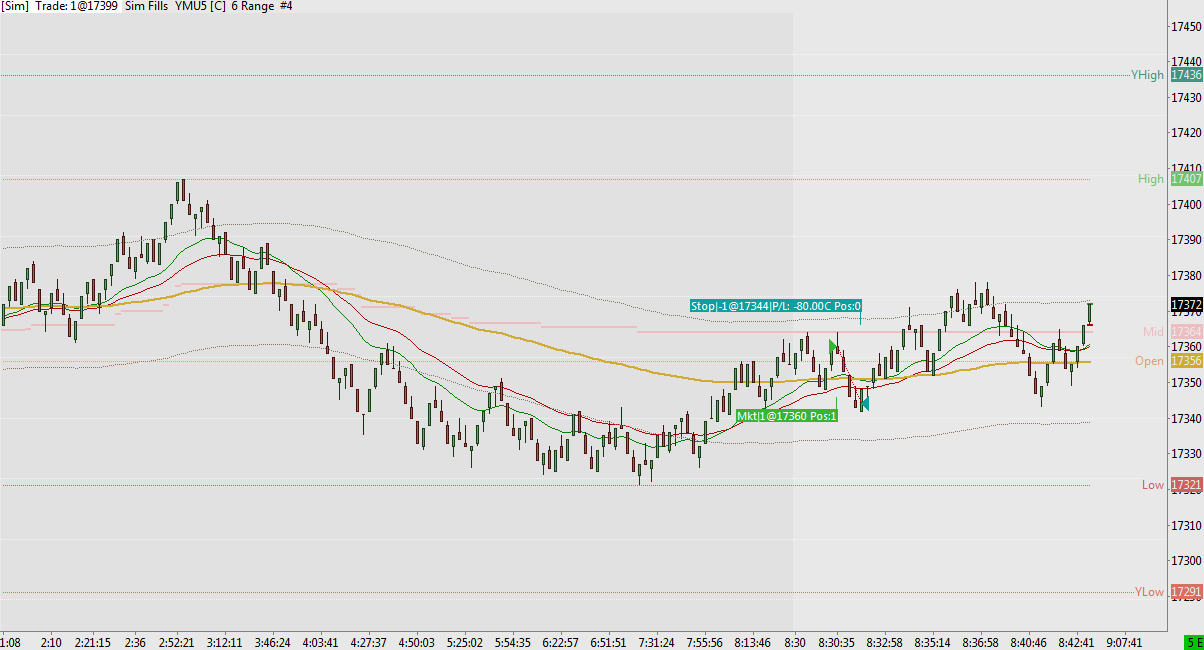1204x650 pixels.
Task: Select the teal stop exit arrow marker
Action: 864,403
